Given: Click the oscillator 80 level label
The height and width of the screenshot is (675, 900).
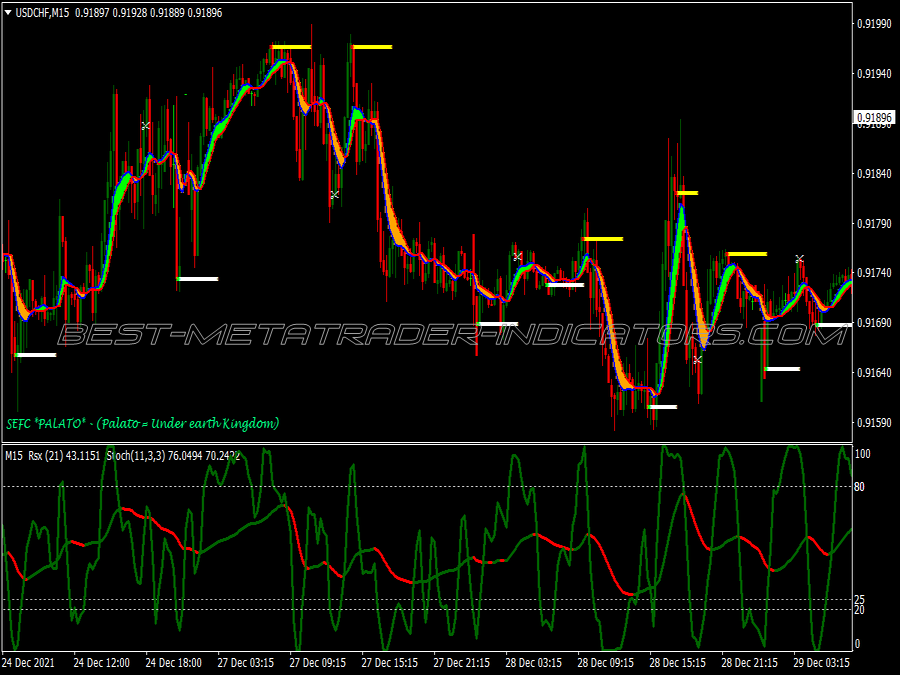Looking at the screenshot, I should point(859,487).
